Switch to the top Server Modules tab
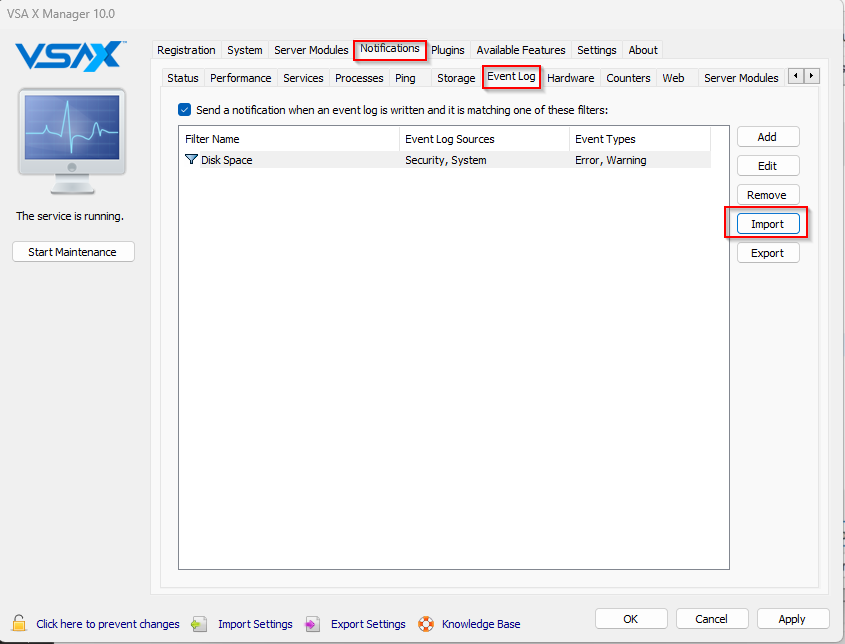 [311, 50]
